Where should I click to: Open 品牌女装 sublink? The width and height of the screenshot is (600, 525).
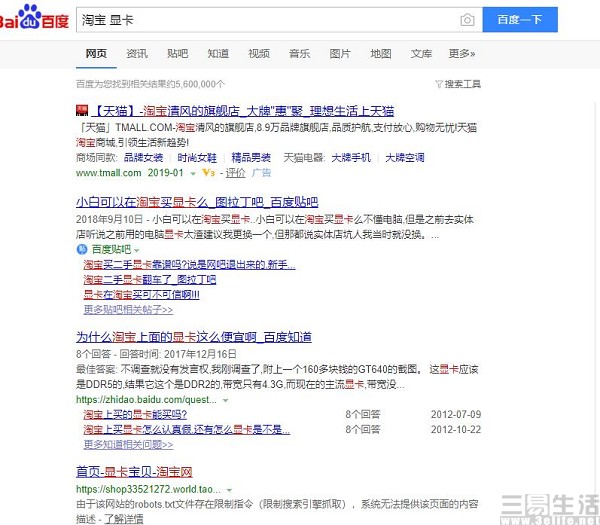[x=143, y=158]
